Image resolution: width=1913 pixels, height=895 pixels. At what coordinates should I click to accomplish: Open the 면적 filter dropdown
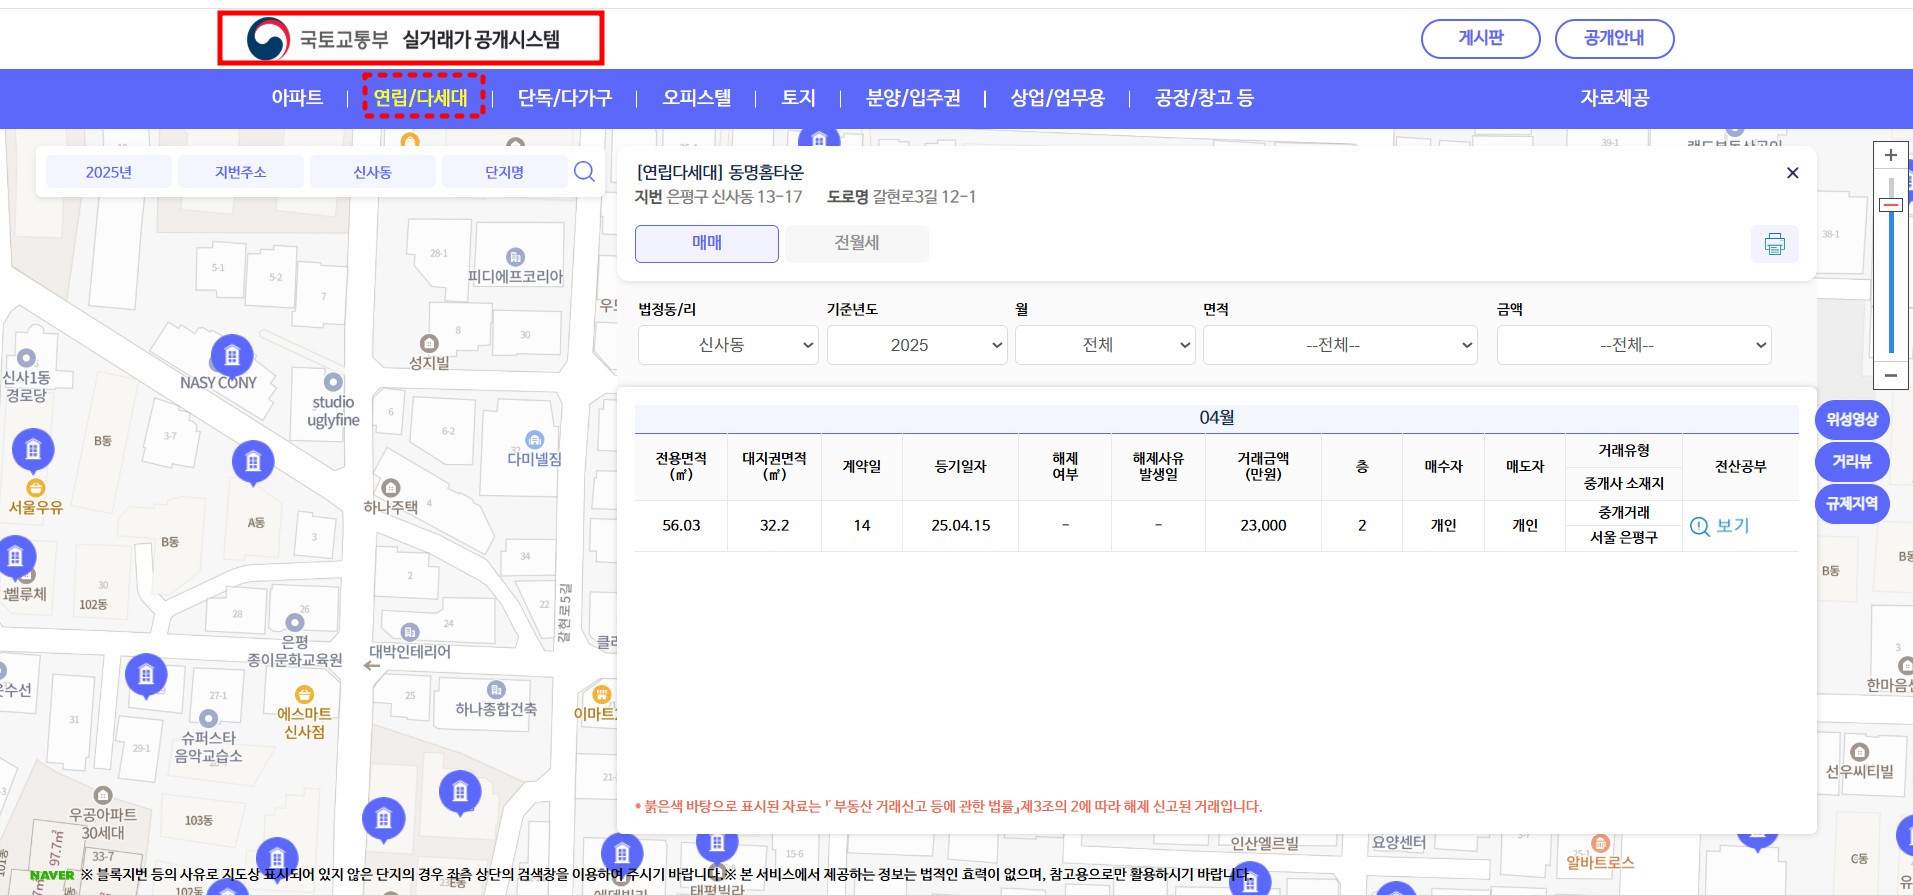[1340, 345]
